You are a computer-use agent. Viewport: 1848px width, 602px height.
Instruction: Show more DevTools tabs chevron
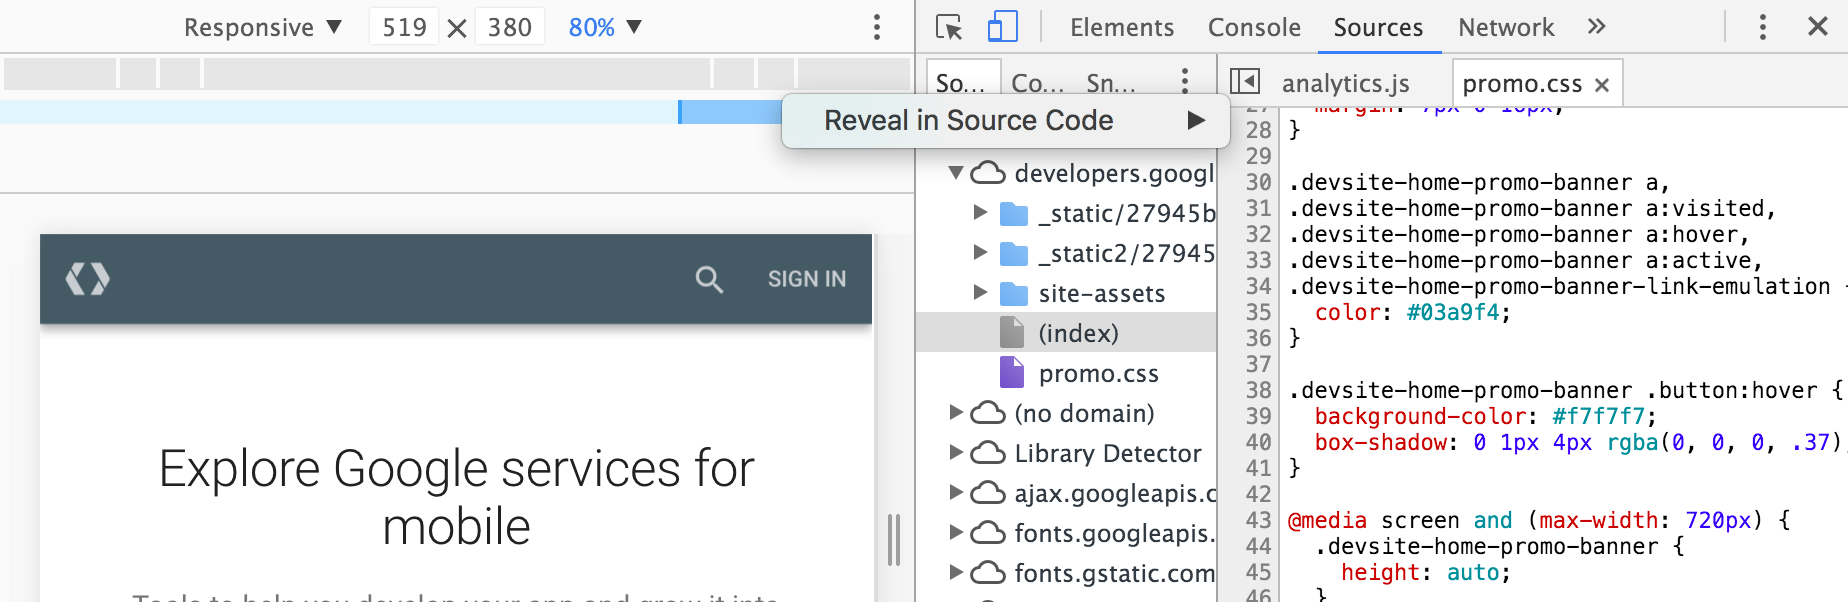point(1596,26)
